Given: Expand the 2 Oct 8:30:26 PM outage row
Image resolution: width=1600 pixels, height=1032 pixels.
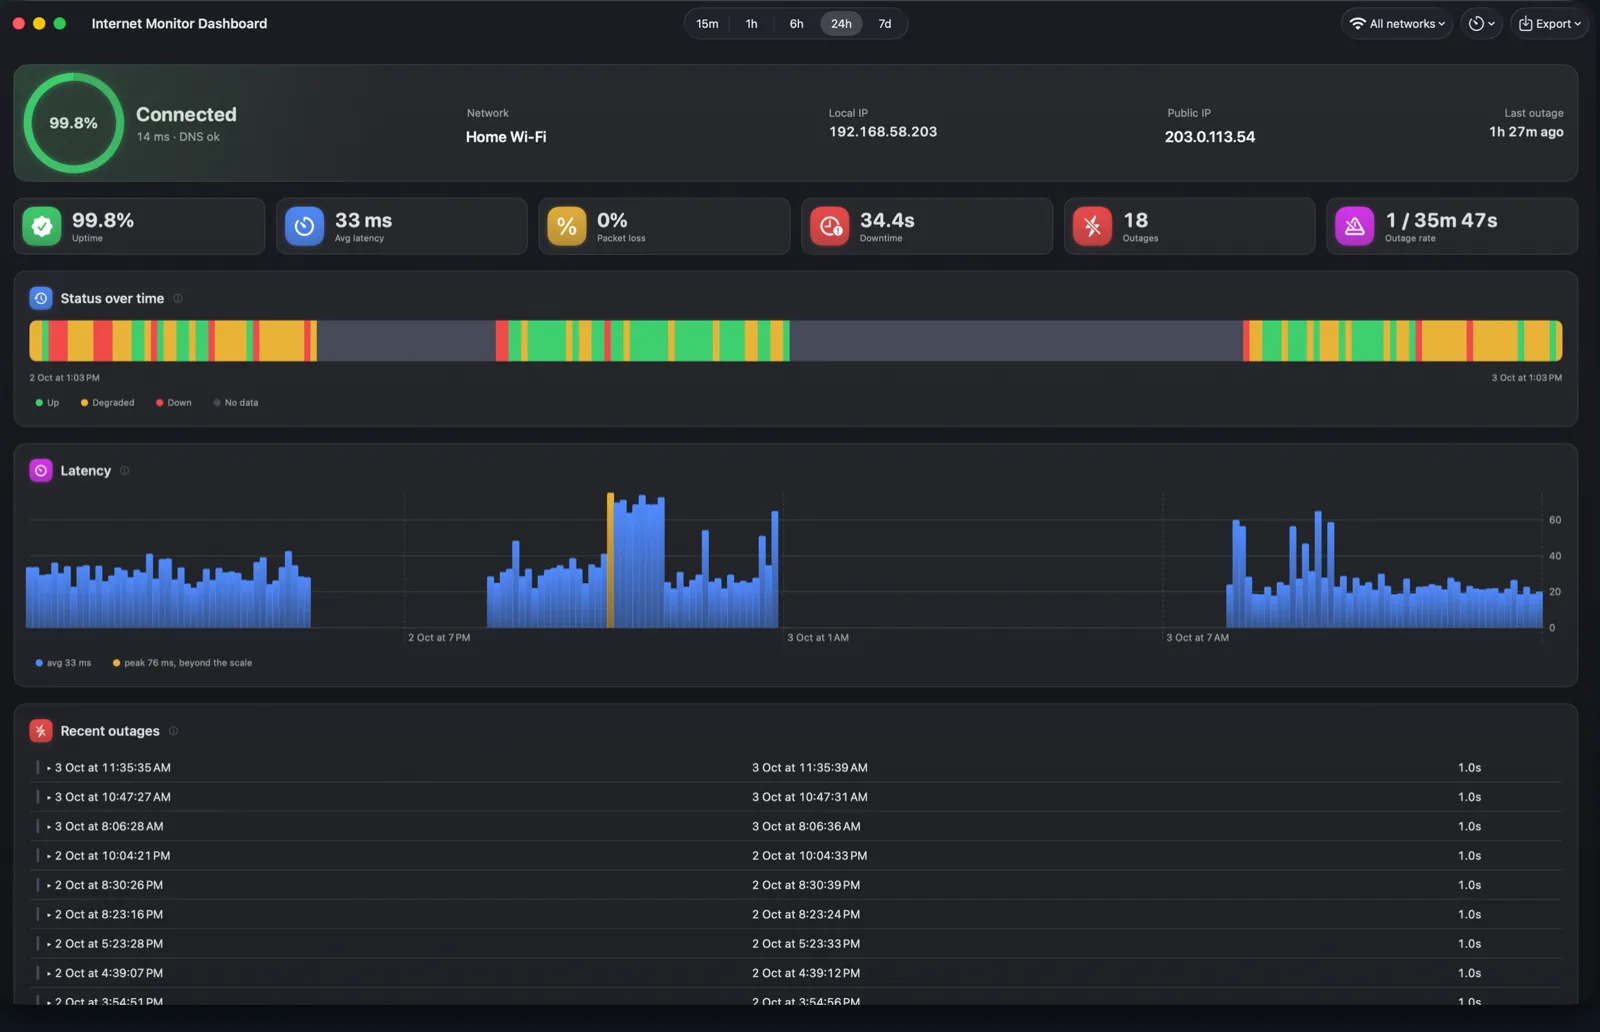Looking at the screenshot, I should pyautogui.click(x=49, y=885).
